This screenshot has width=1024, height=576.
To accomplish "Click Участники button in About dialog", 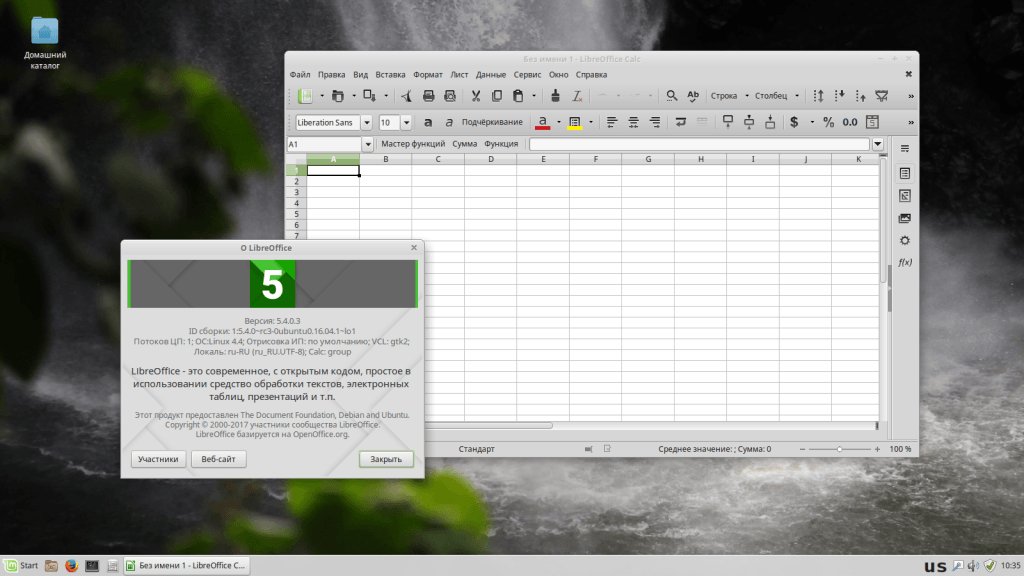I will click(158, 459).
